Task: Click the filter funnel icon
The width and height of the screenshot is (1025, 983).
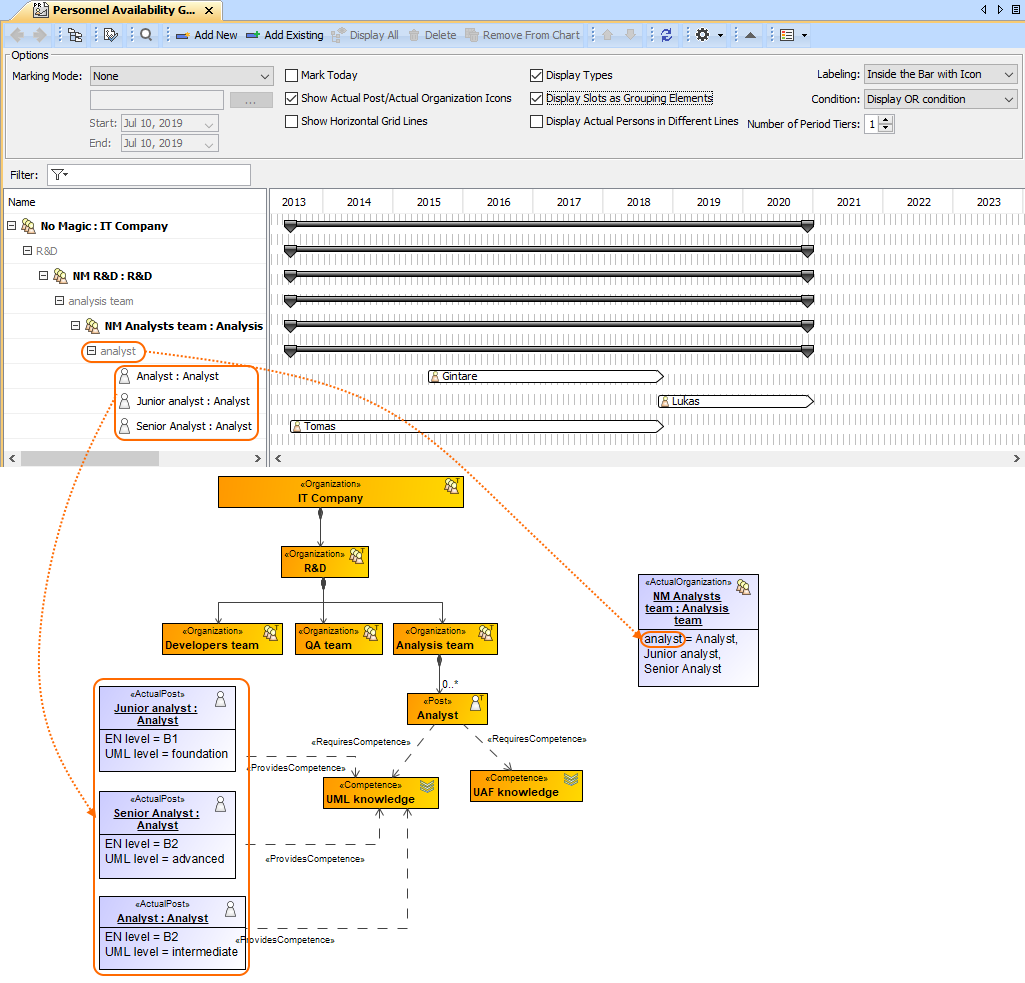Action: [58, 175]
